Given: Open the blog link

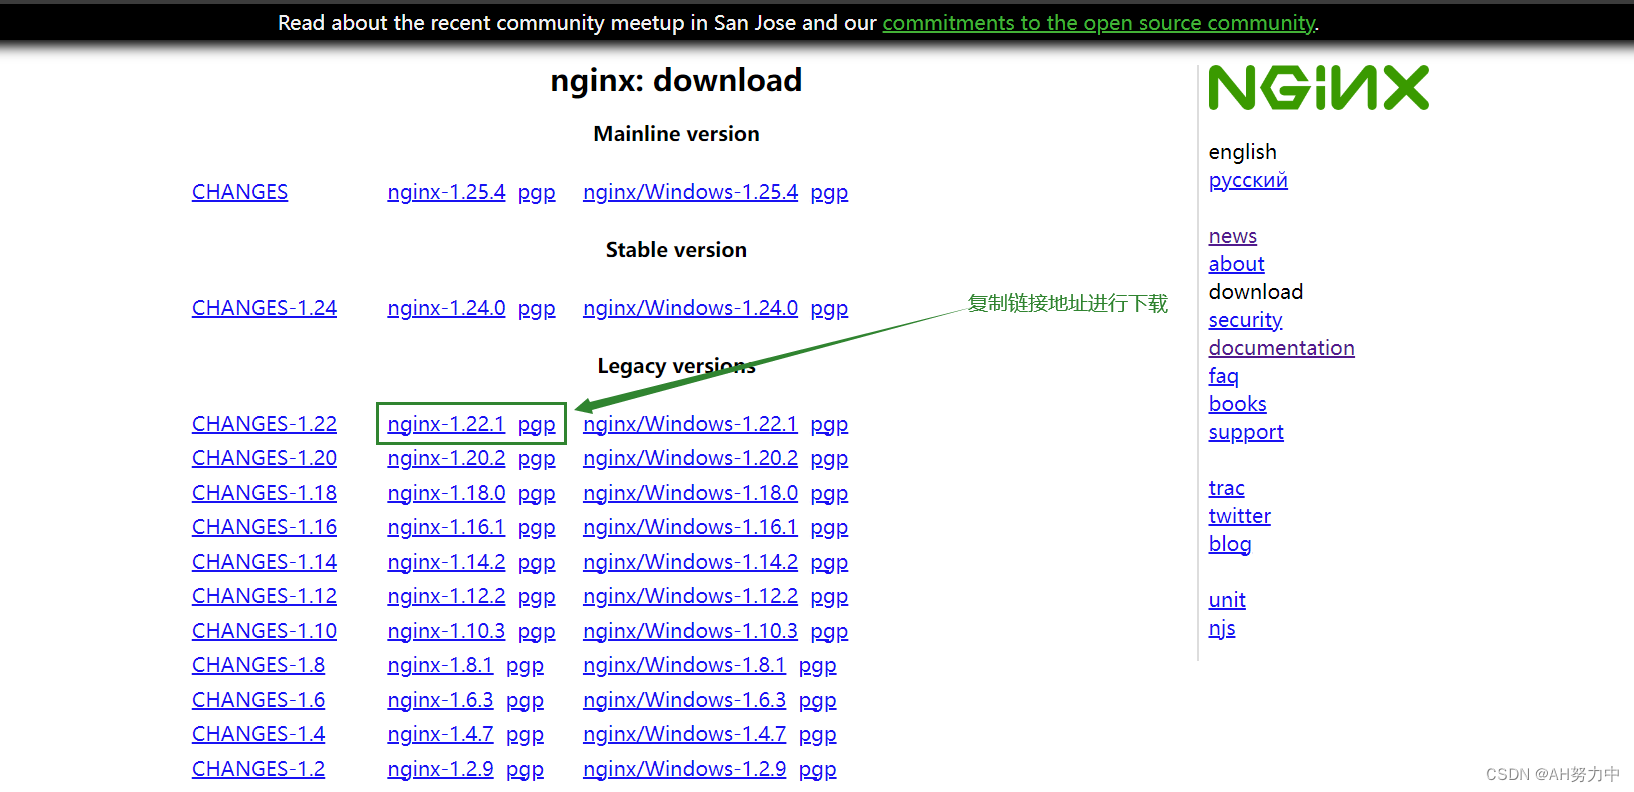Looking at the screenshot, I should click(1229, 544).
